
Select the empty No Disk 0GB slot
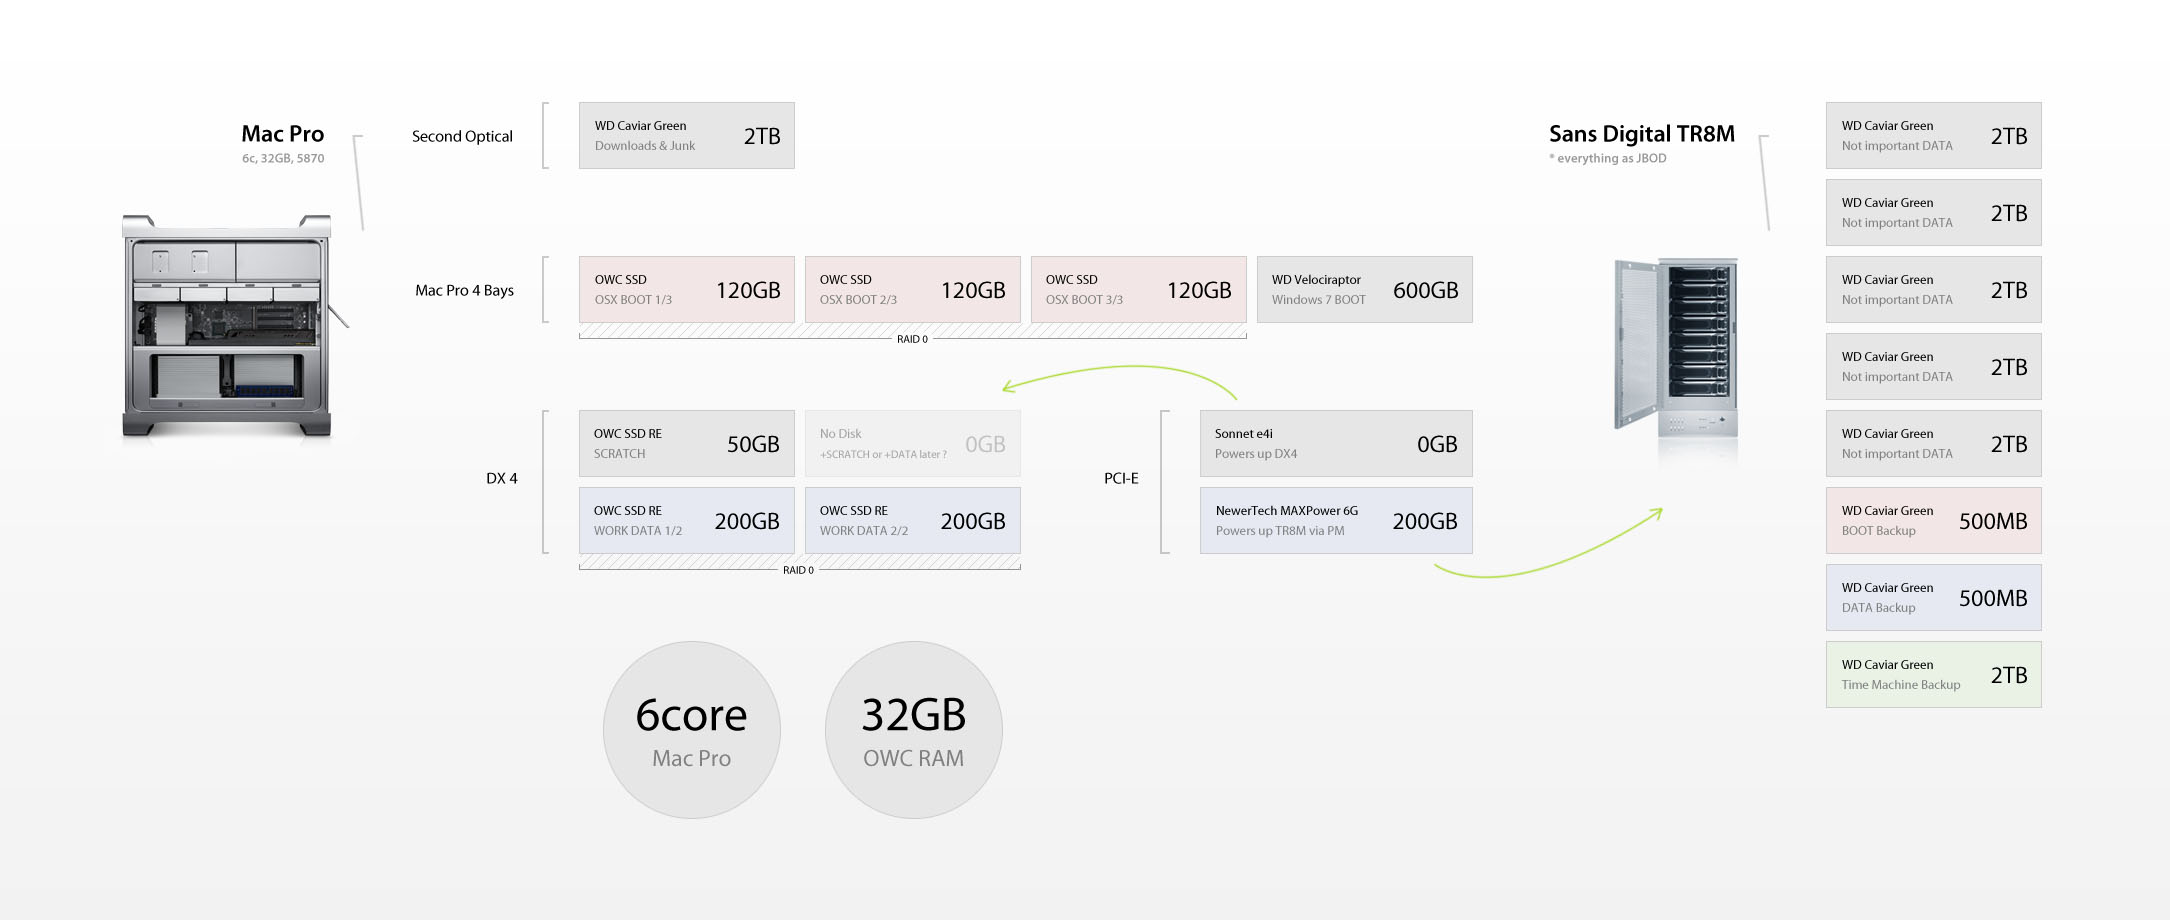tap(913, 444)
